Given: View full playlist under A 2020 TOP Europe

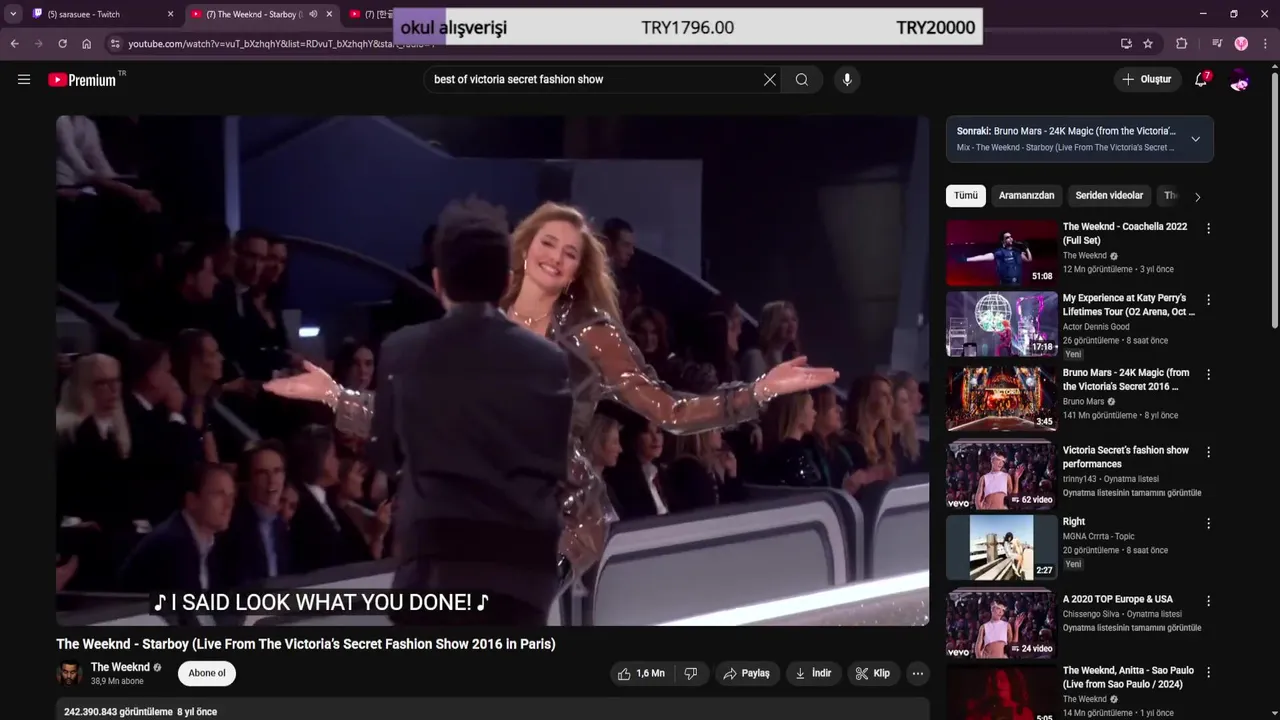Looking at the screenshot, I should 1132,628.
